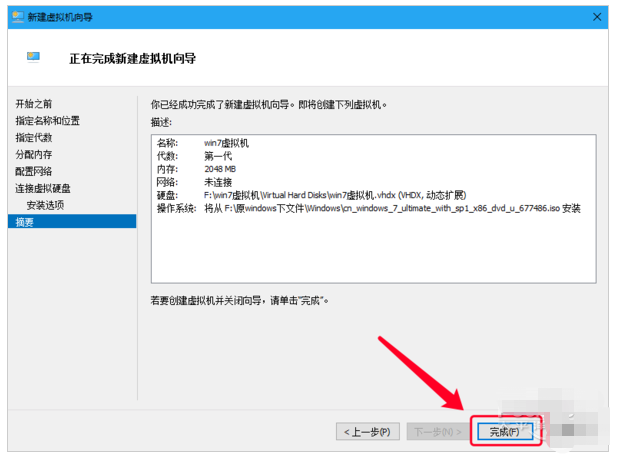Image resolution: width=618 pixels, height=459 pixels.
Task: Click 完成(F) to create the VM
Action: click(x=505, y=432)
